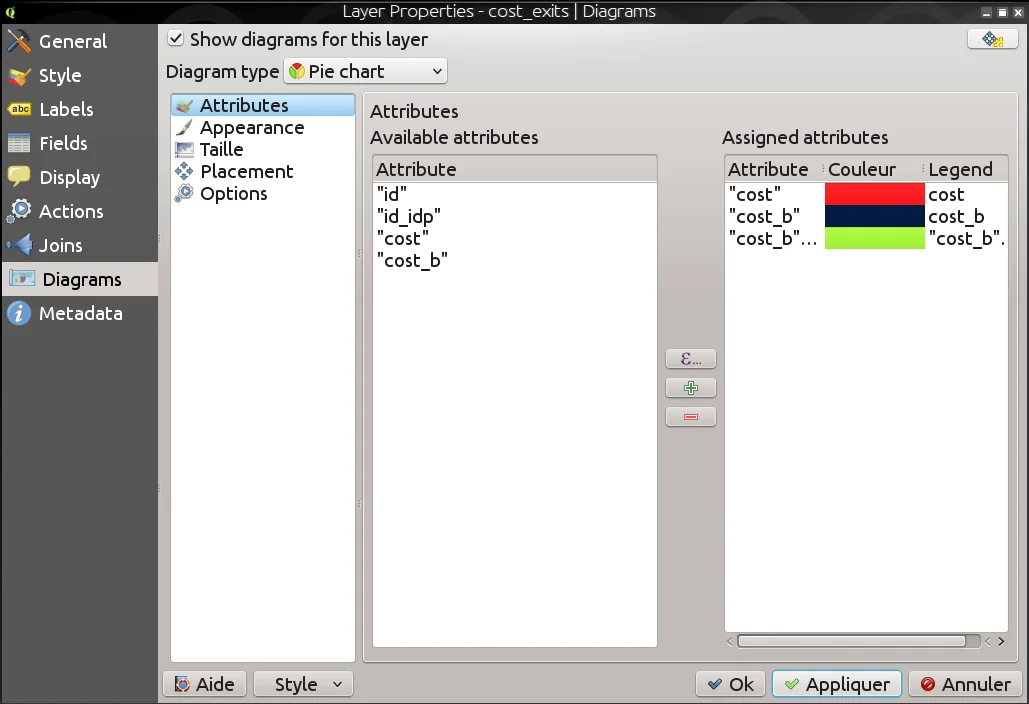Expand the Style dropdown button at bottom
The height and width of the screenshot is (704, 1029).
303,684
